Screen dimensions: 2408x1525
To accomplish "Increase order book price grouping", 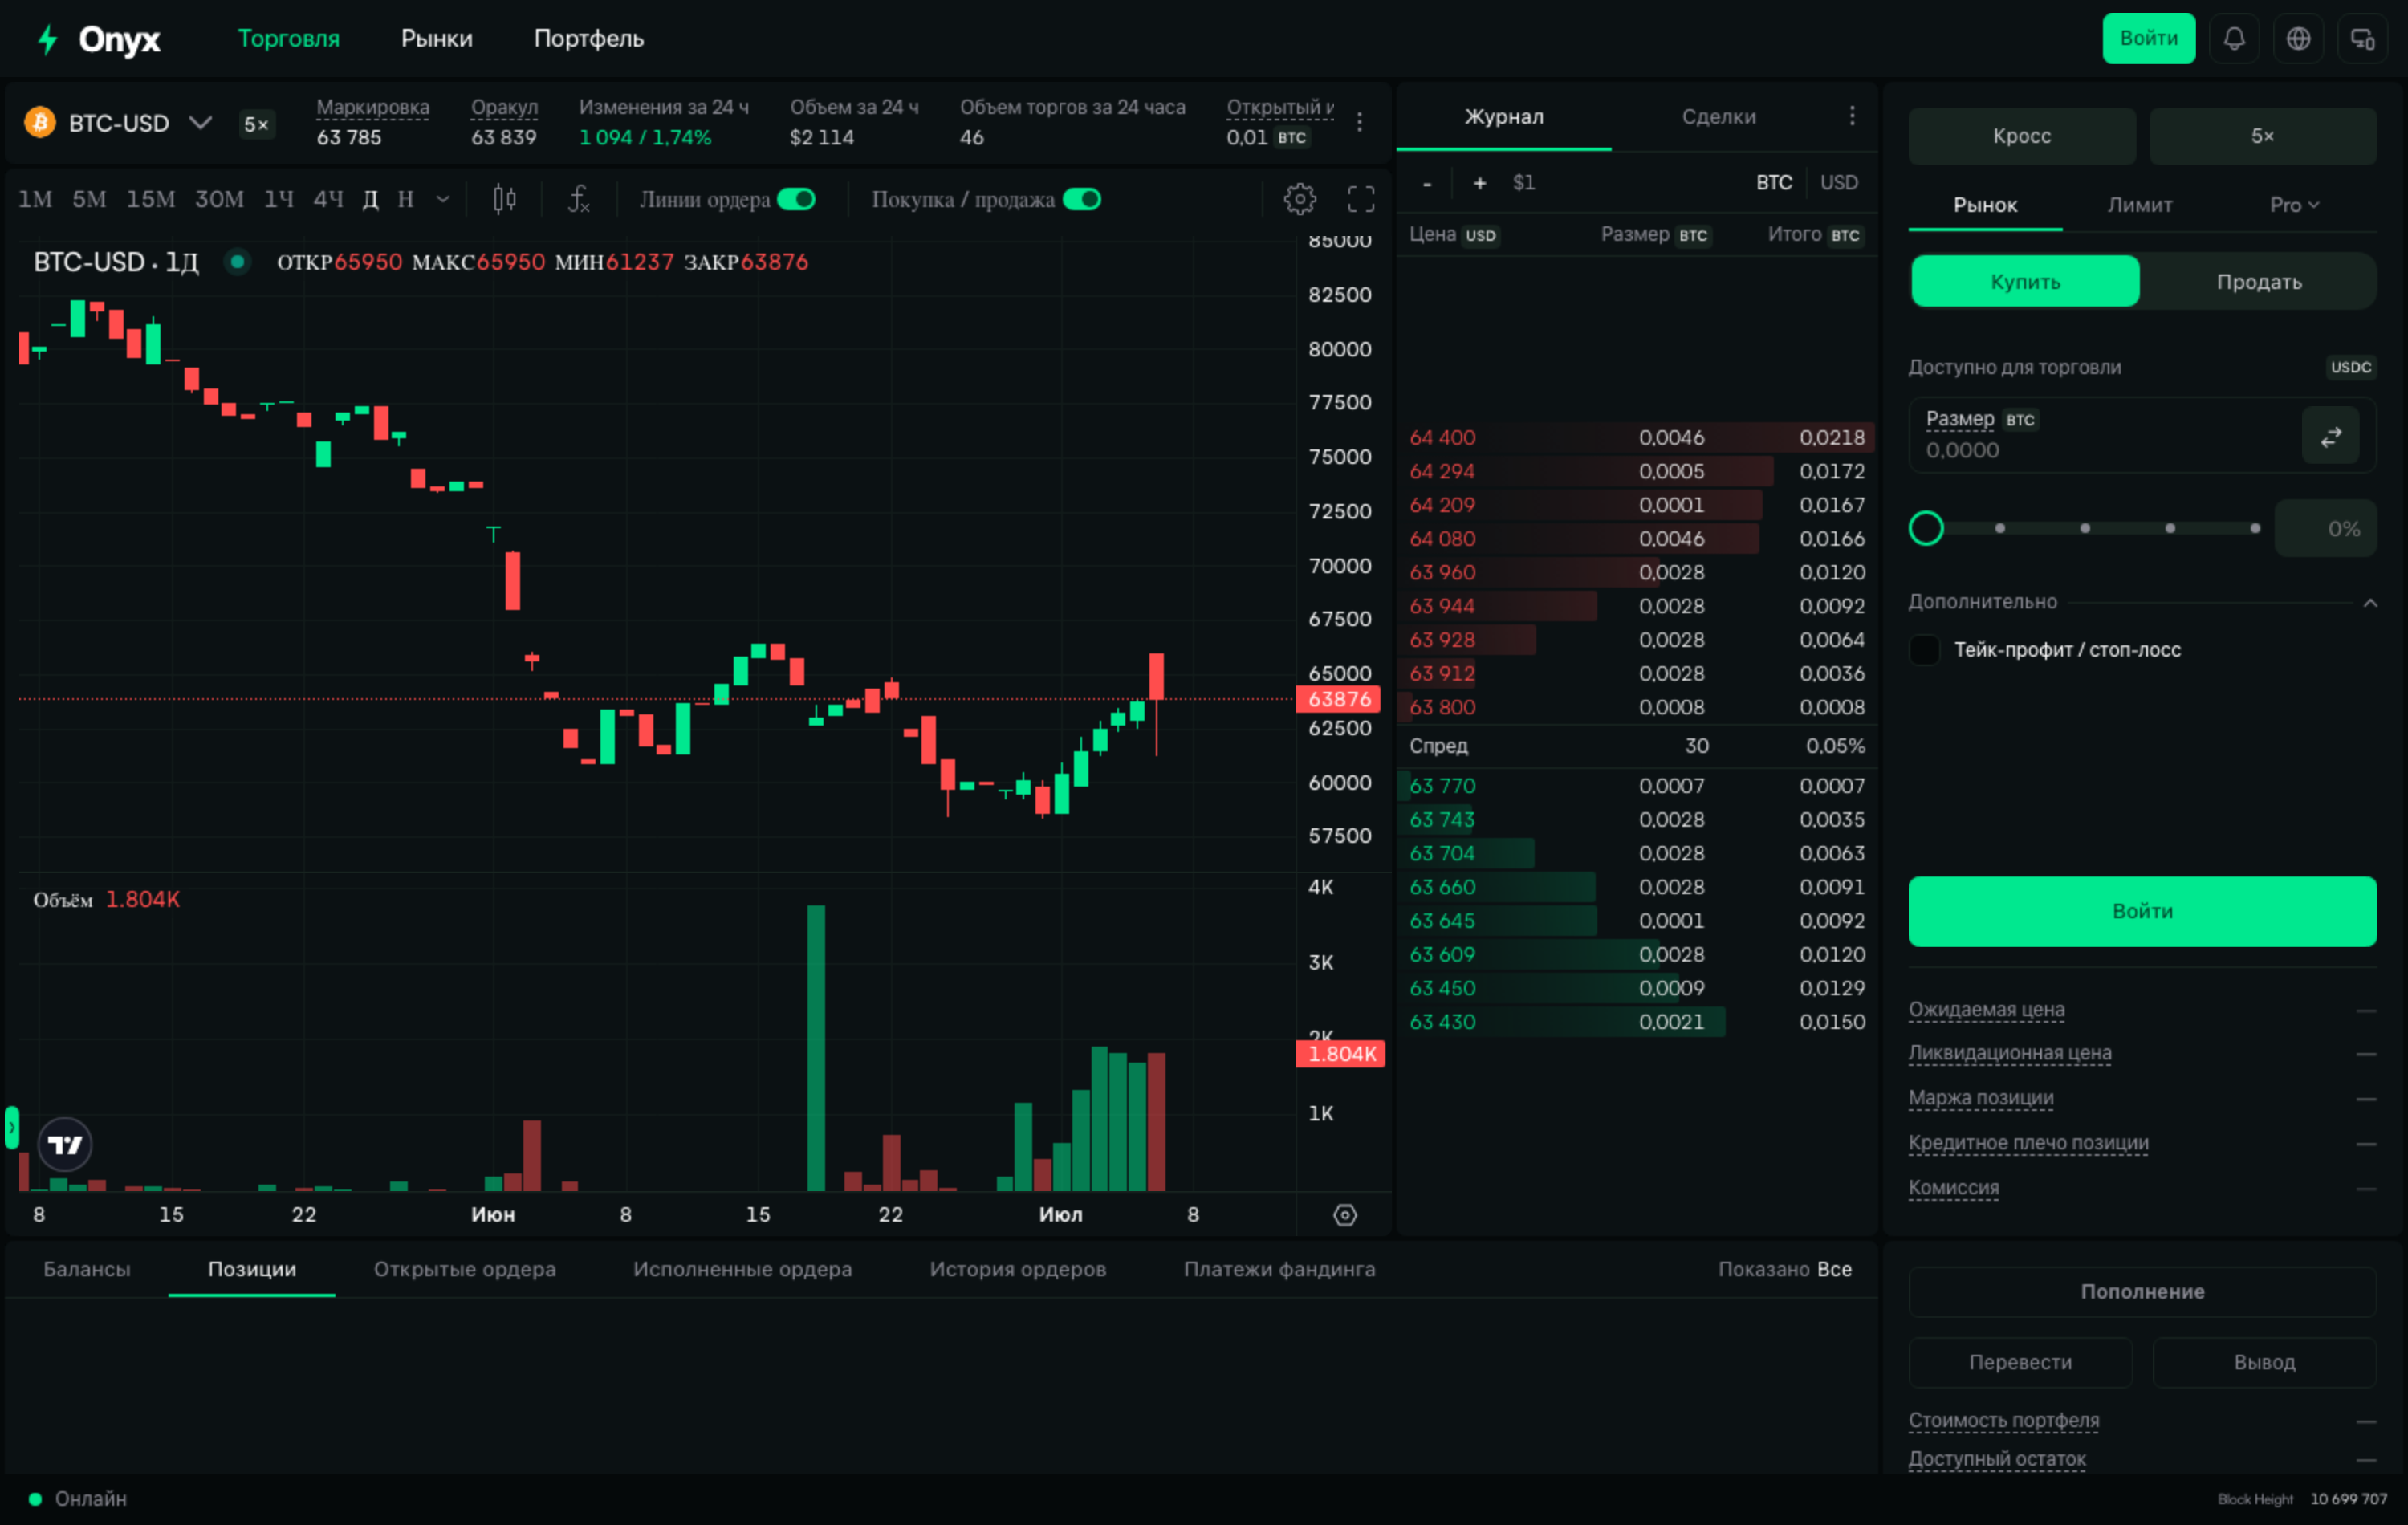I will (1479, 183).
